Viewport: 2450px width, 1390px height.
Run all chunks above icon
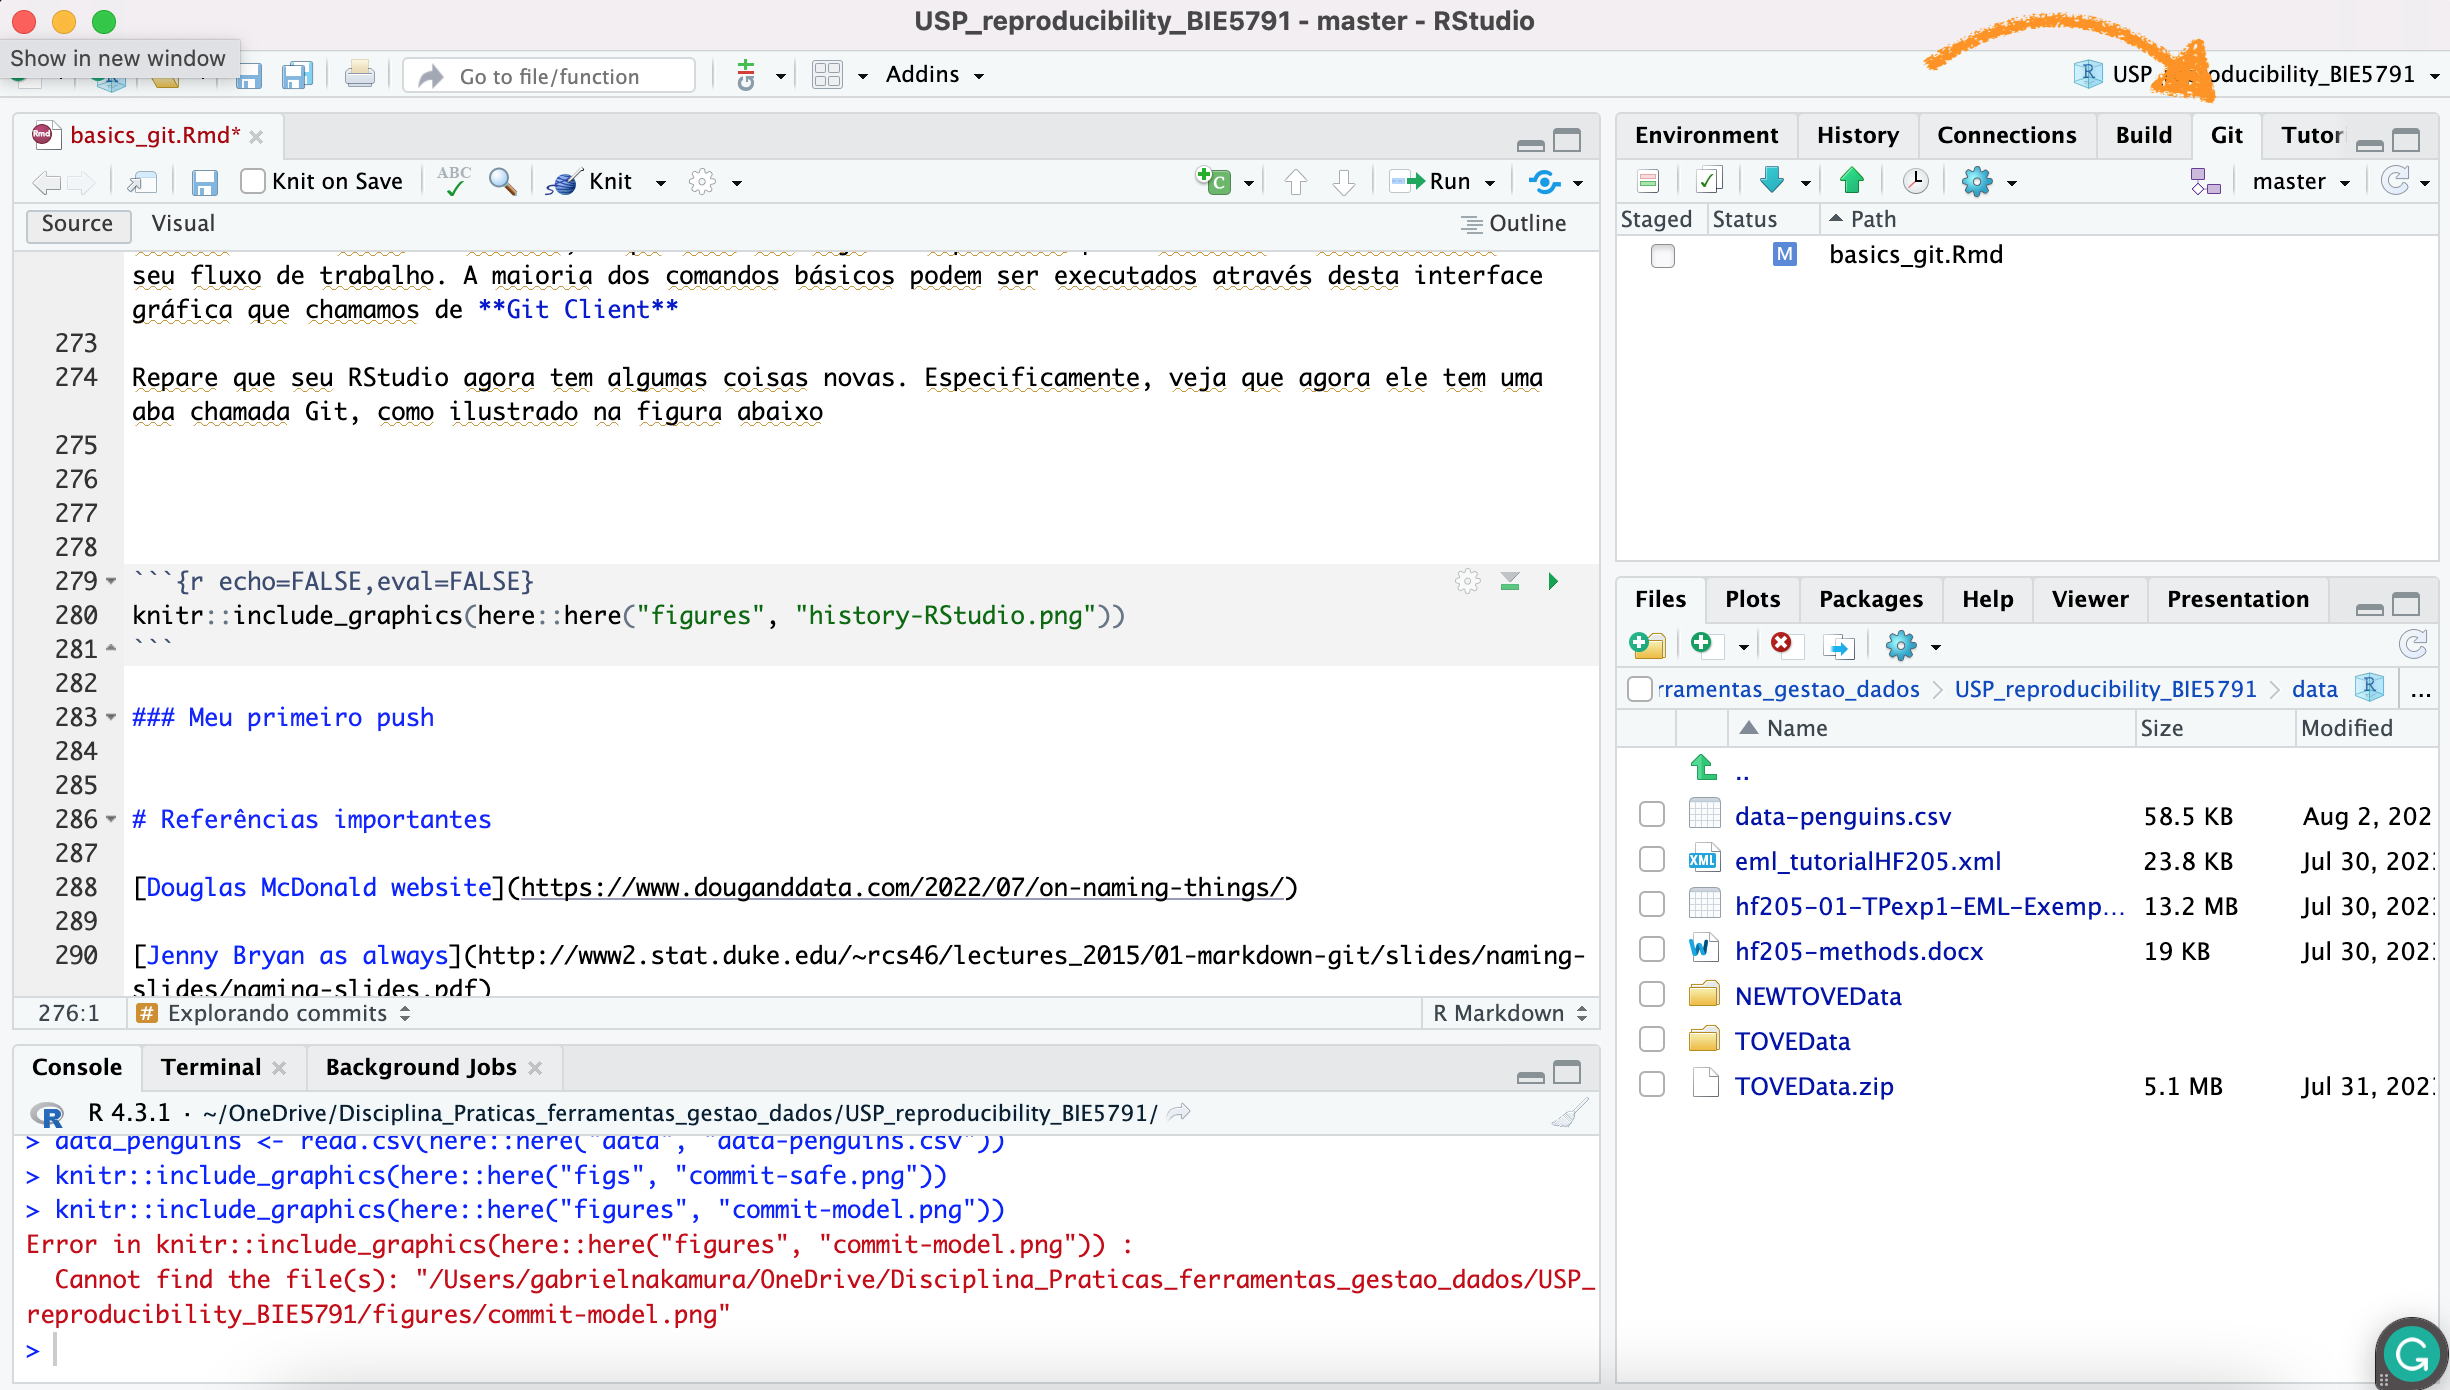click(x=1510, y=581)
